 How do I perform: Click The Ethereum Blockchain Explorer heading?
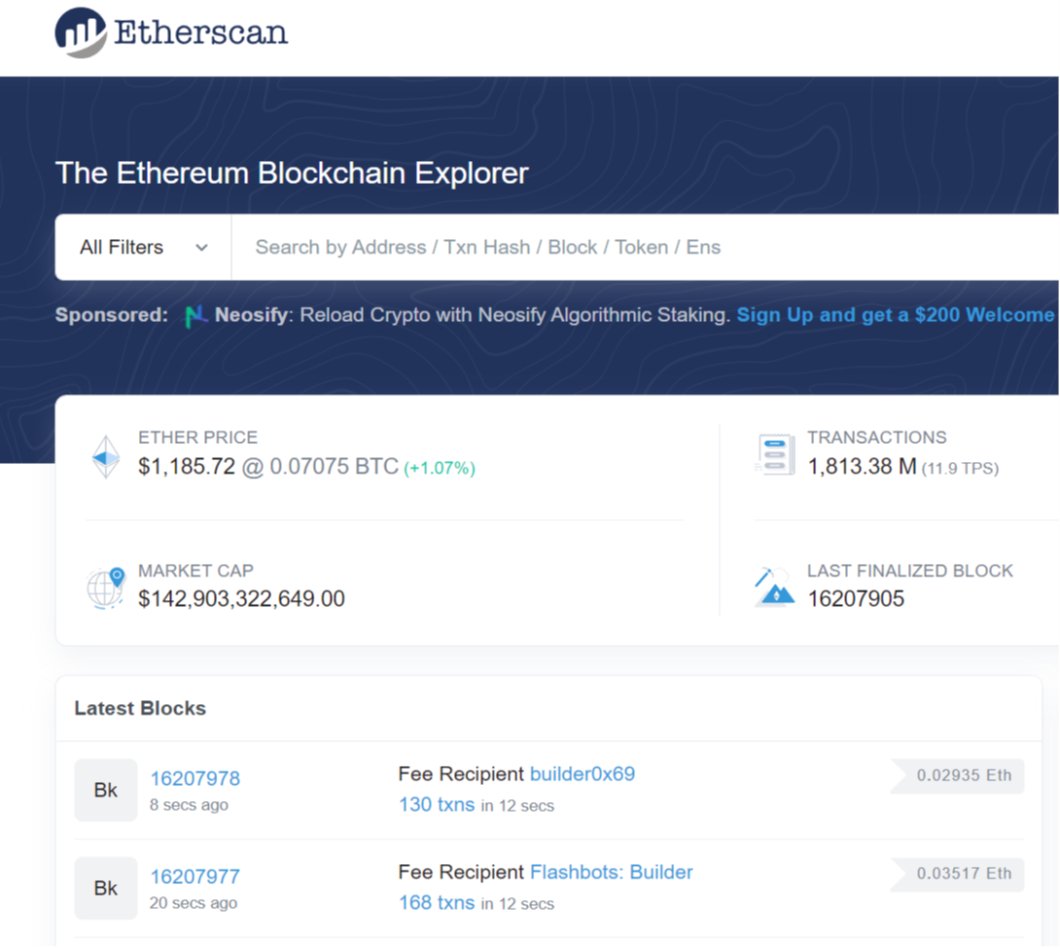click(x=291, y=173)
